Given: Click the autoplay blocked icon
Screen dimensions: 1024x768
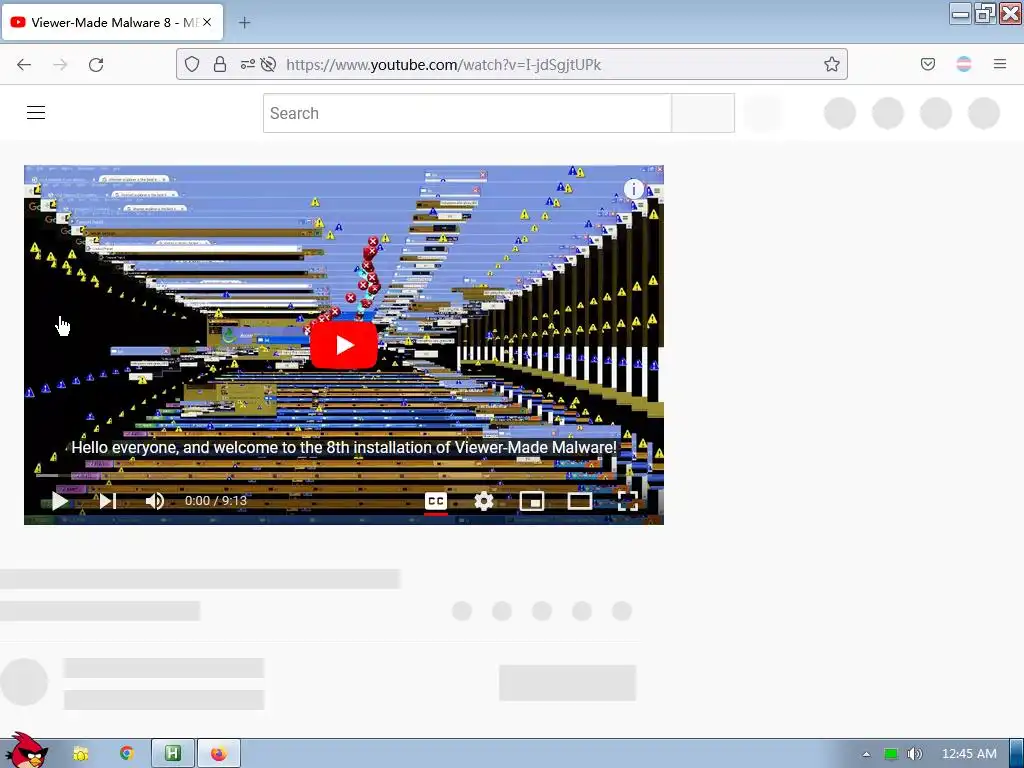Looking at the screenshot, I should click(x=268, y=64).
